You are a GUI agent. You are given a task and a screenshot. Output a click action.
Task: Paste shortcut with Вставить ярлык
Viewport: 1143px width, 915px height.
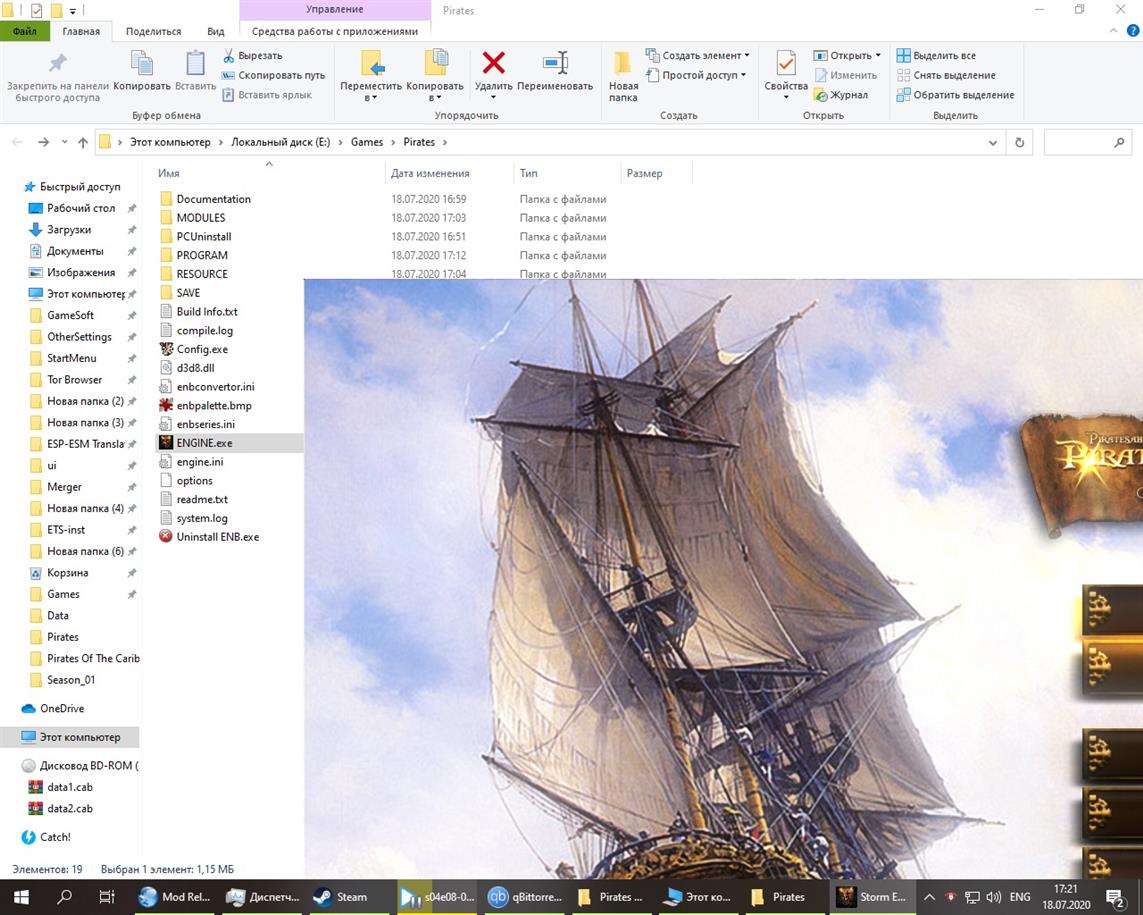coord(267,95)
